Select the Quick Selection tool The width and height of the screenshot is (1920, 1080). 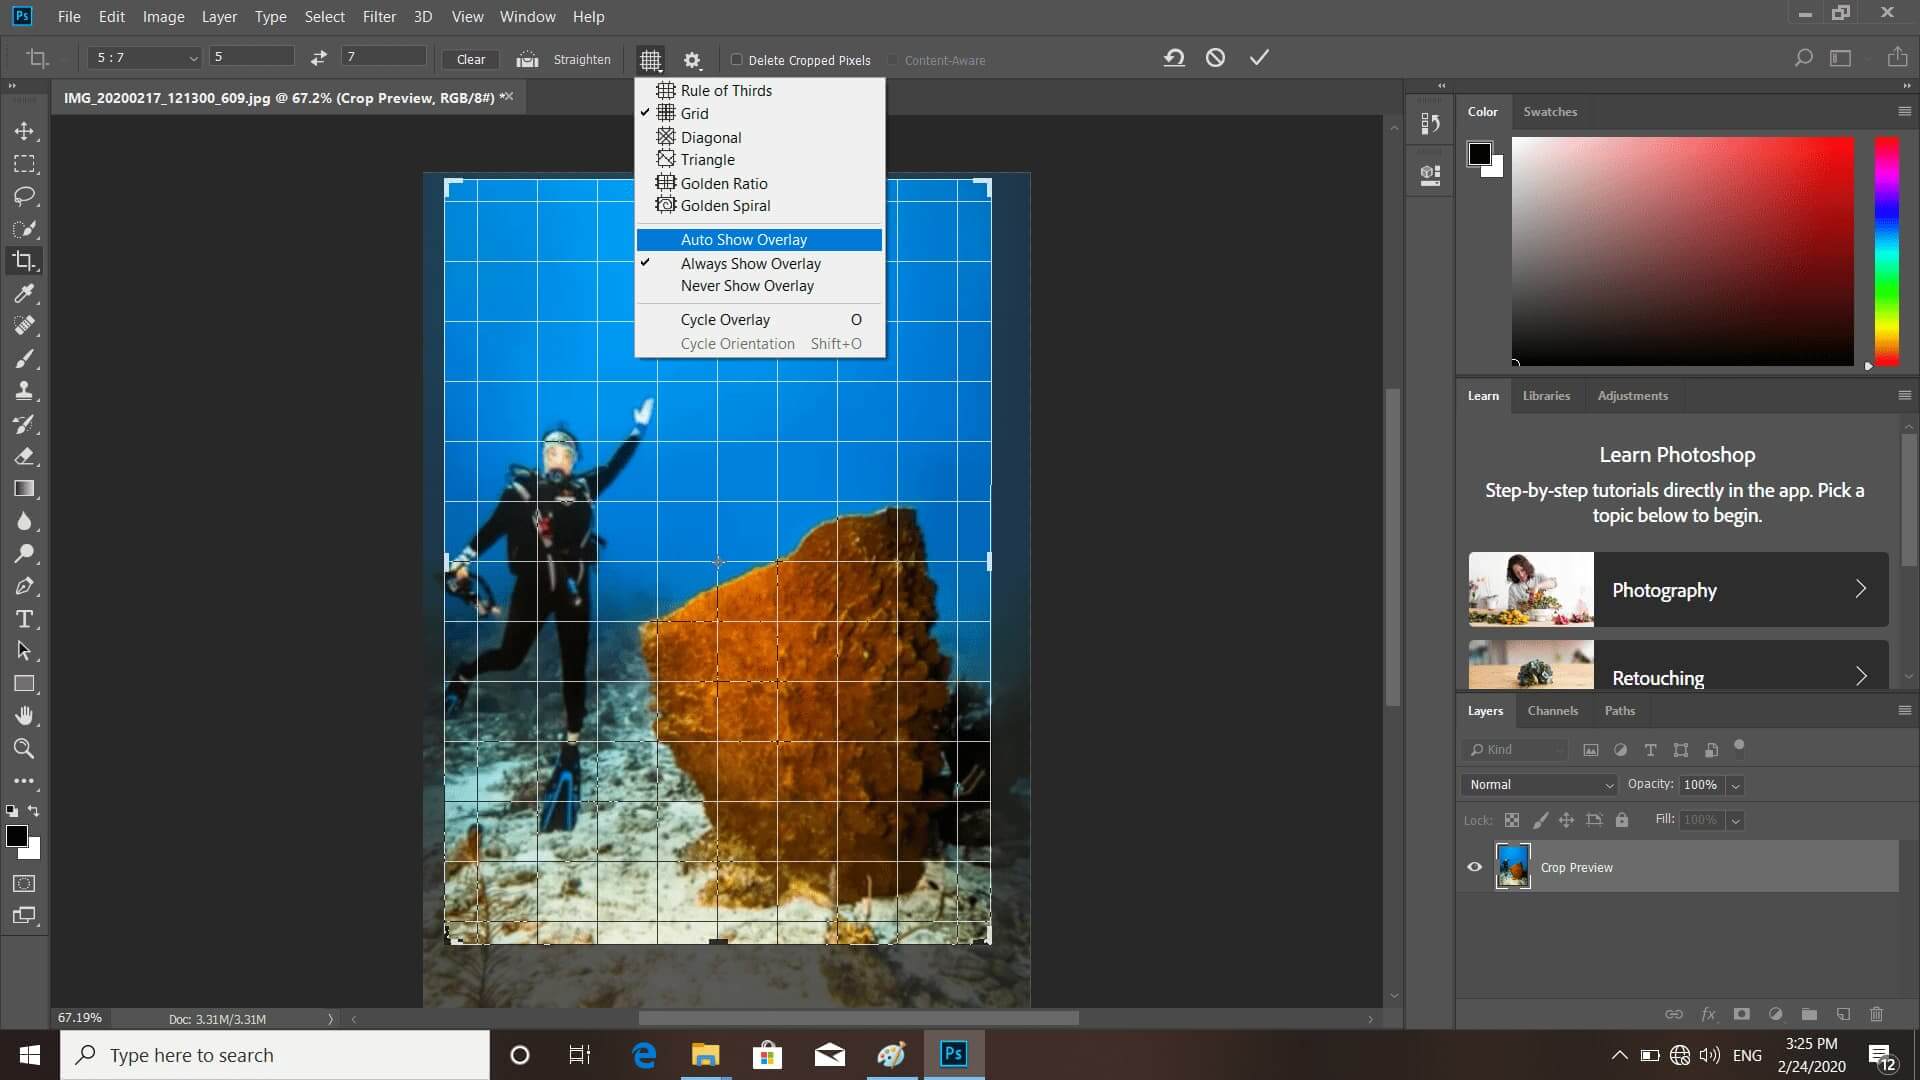(24, 229)
